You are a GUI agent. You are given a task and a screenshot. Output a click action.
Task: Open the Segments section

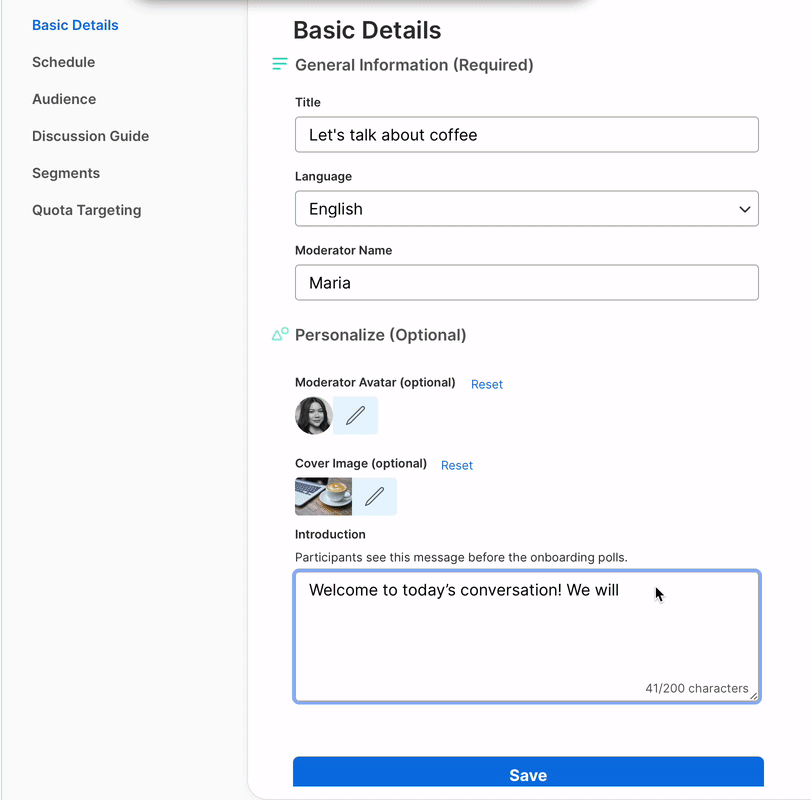click(66, 173)
